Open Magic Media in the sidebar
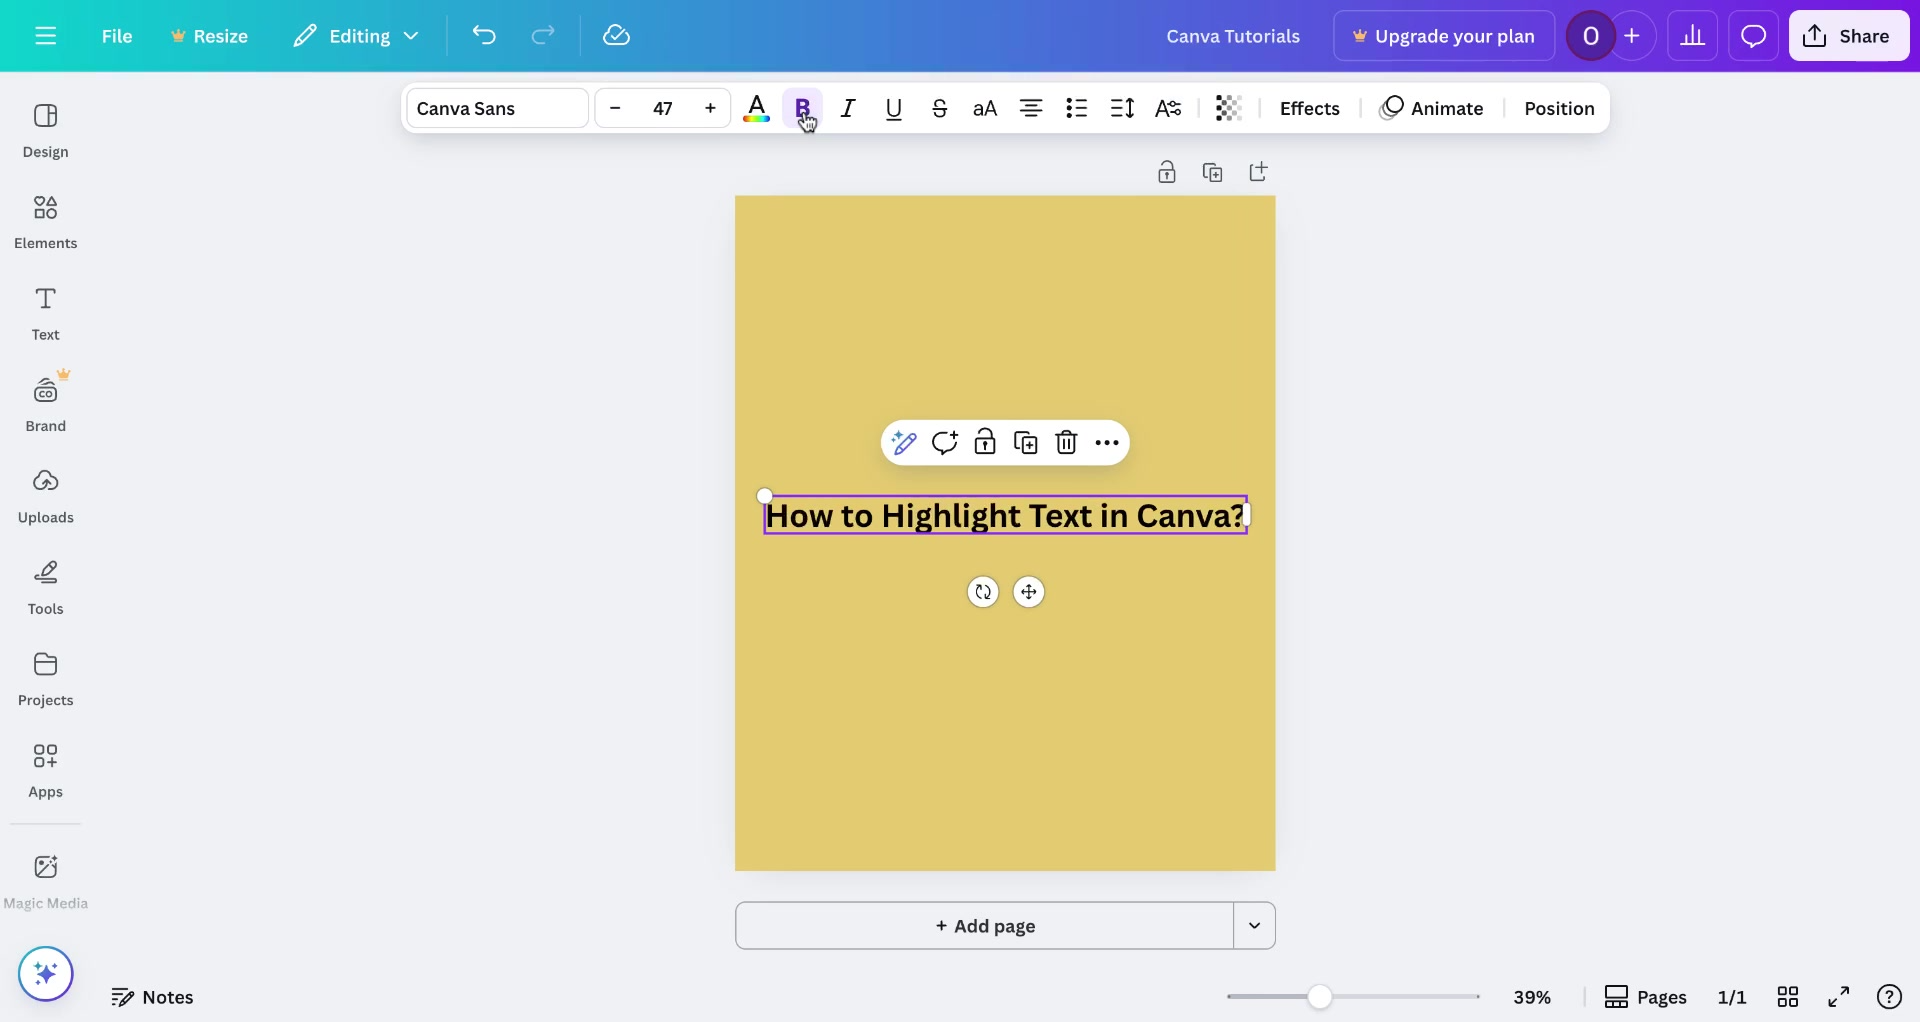 pyautogui.click(x=45, y=878)
